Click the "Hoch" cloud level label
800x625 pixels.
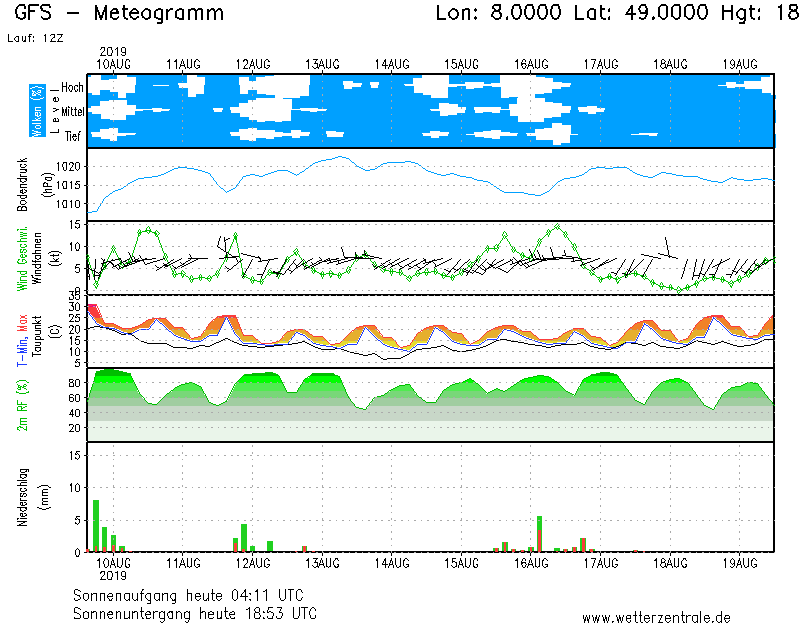point(72,88)
